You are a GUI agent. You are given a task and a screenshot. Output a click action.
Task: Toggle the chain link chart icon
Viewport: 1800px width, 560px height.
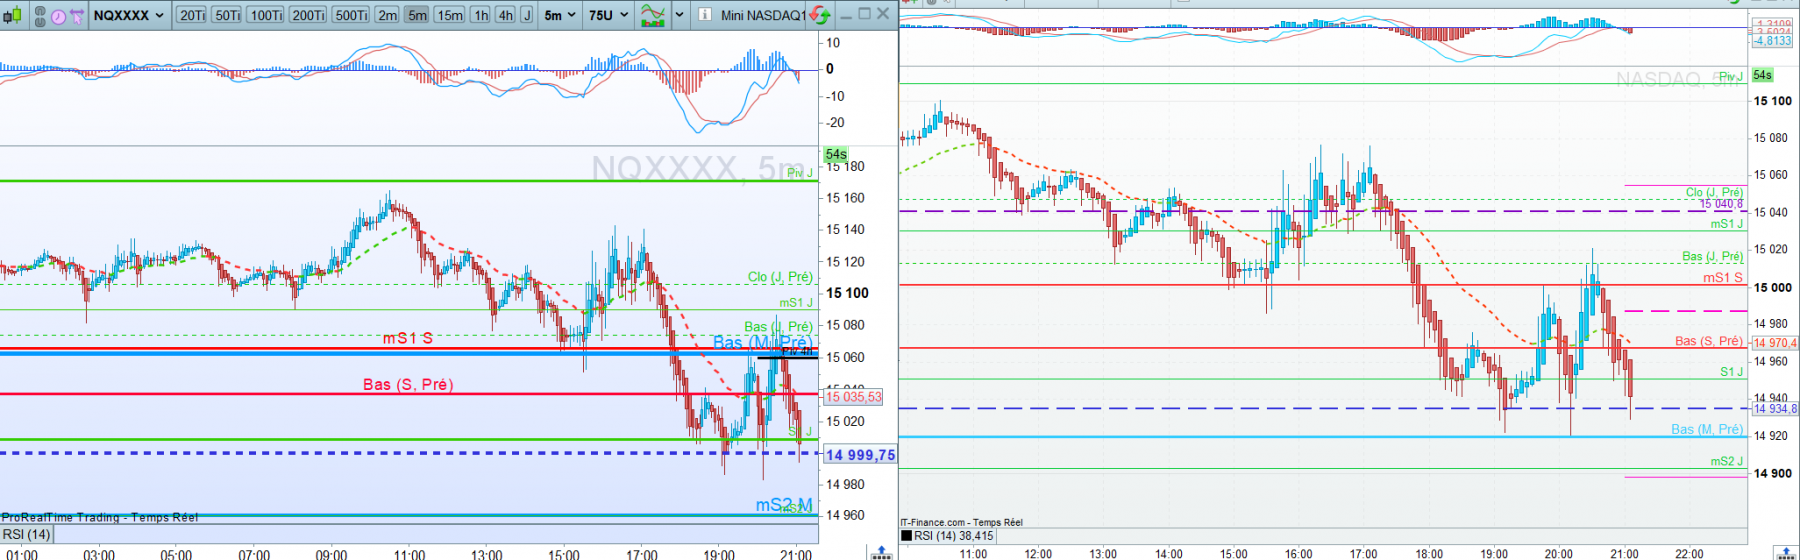[40, 15]
